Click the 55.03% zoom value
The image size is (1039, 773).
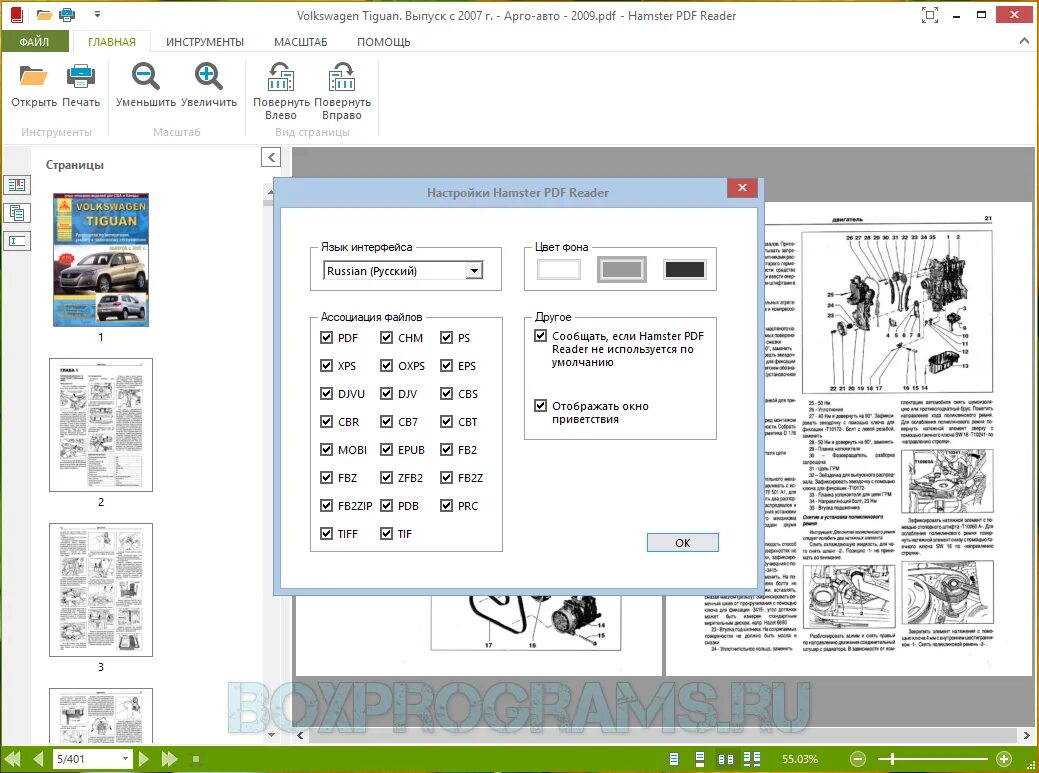tap(800, 759)
